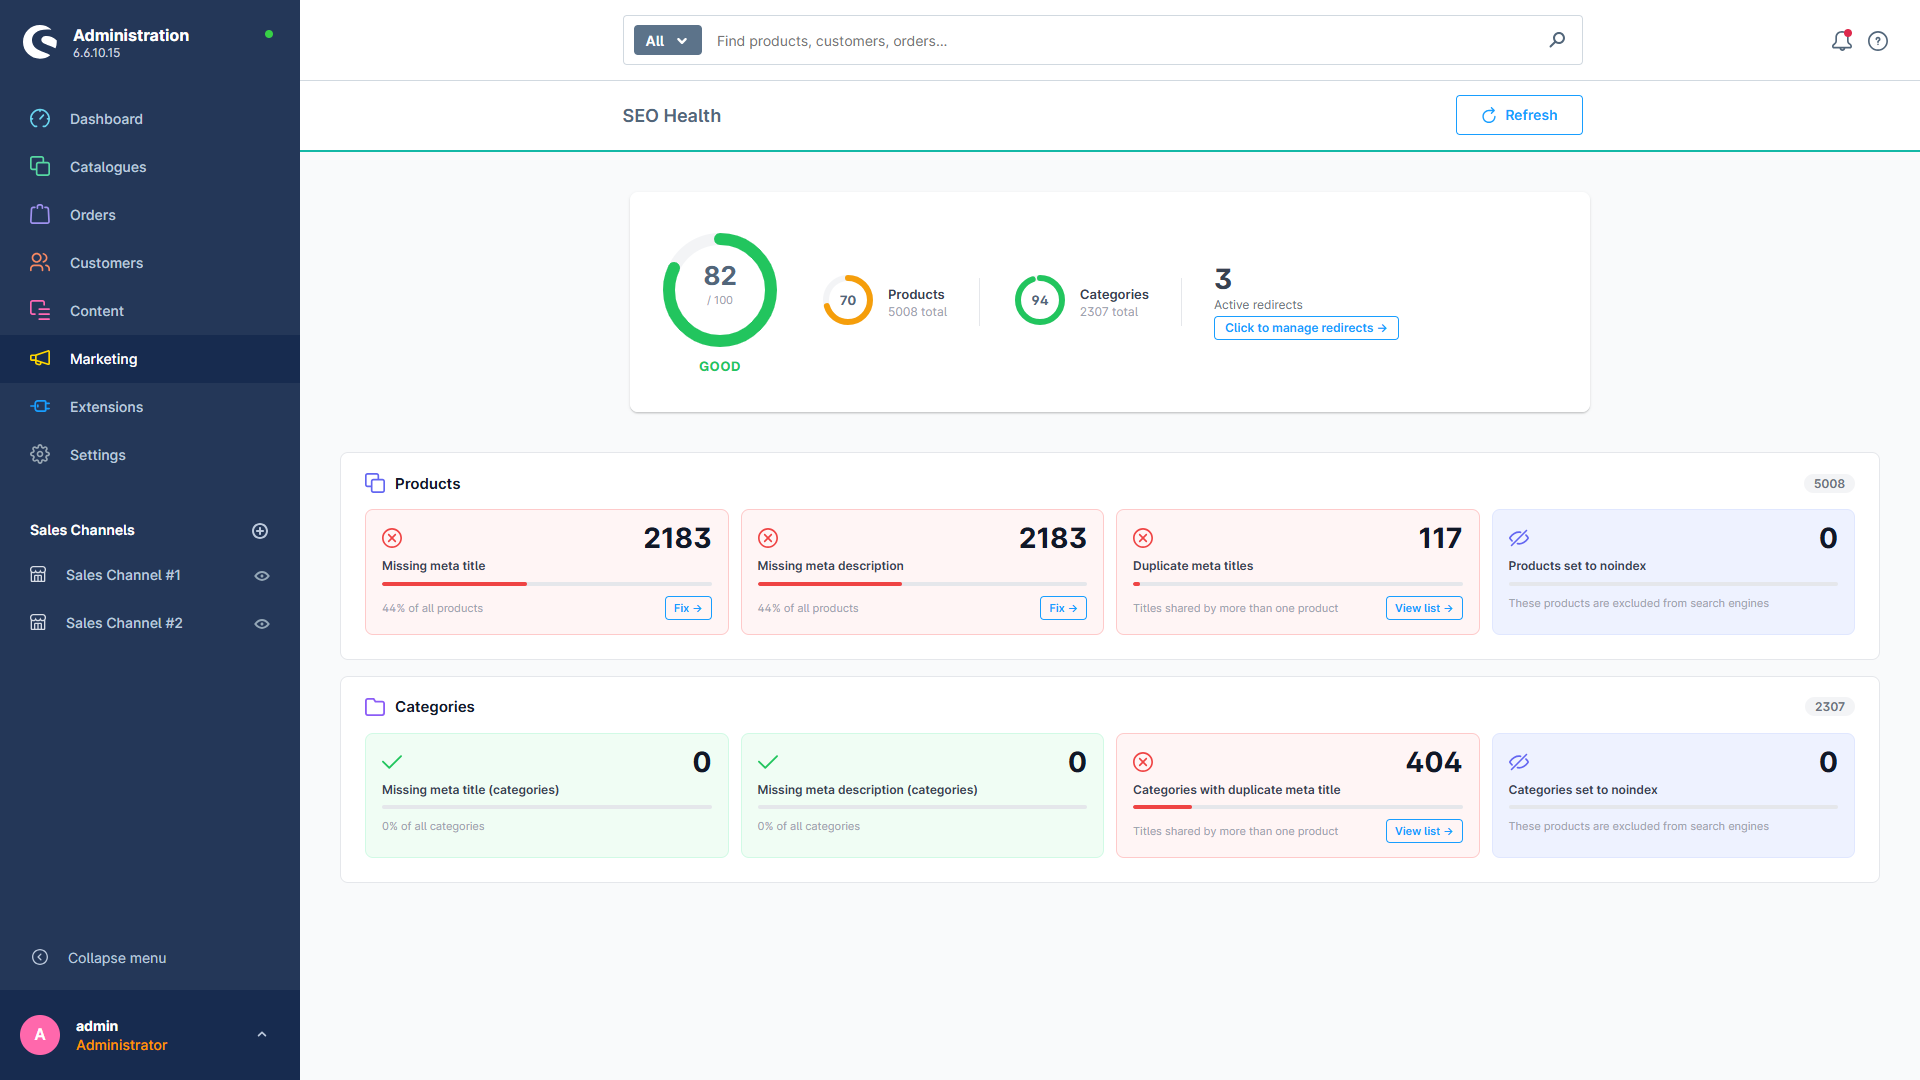Click Refresh to reload SEO Health

point(1519,115)
